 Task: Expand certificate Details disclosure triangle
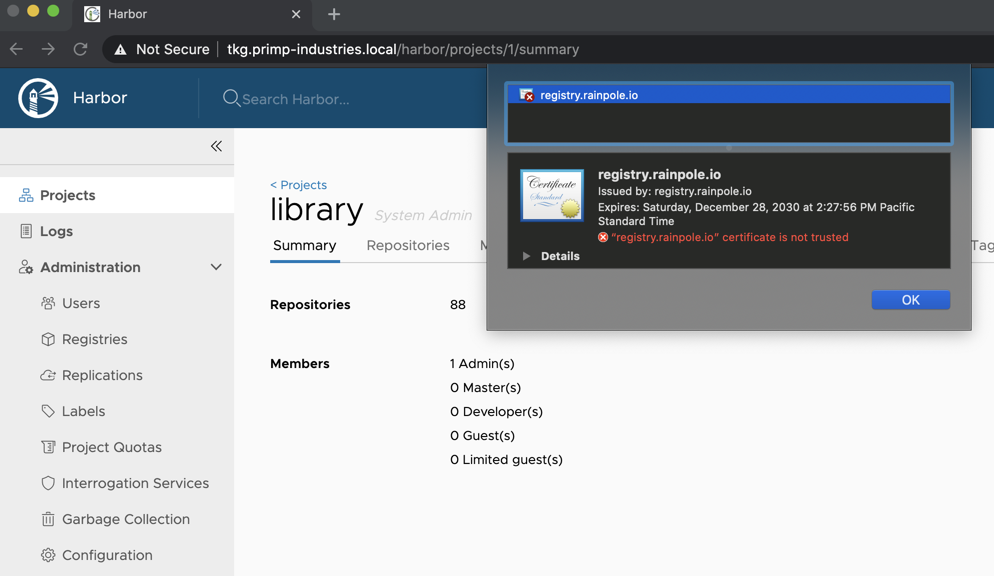click(x=527, y=256)
